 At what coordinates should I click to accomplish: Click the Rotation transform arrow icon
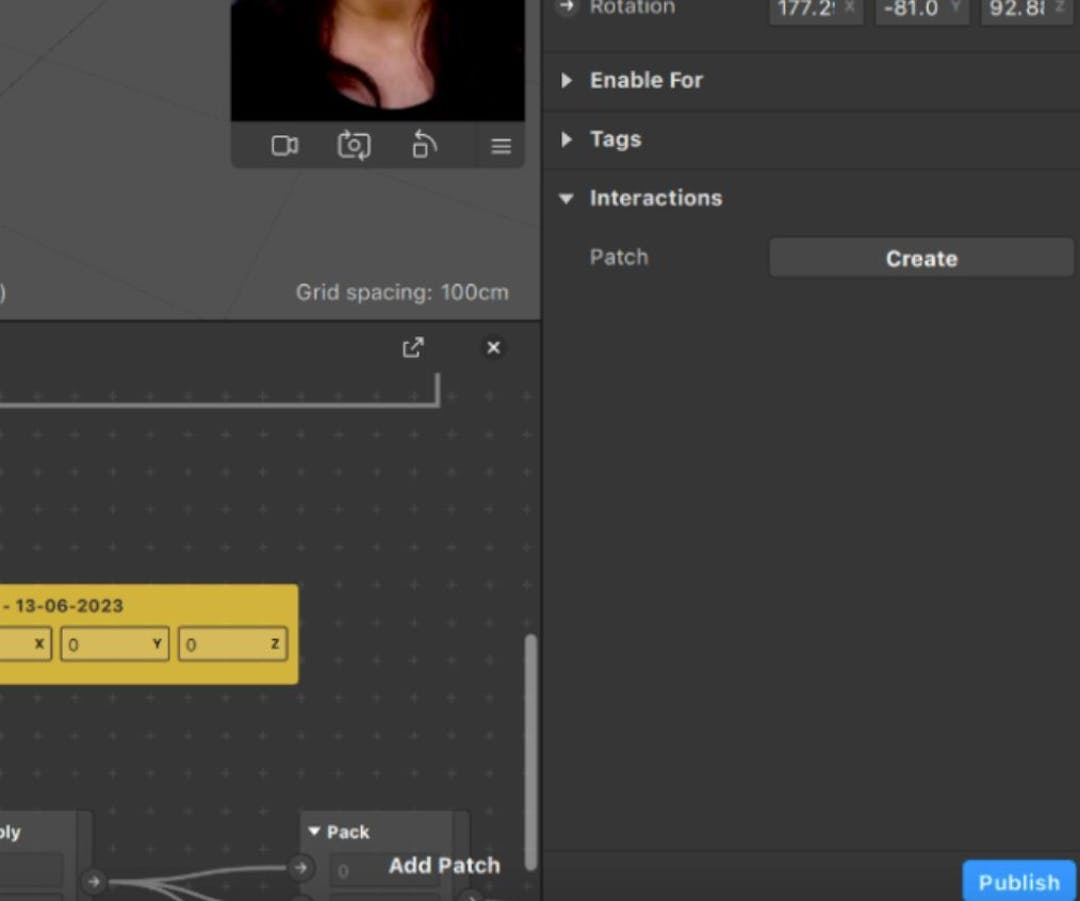(x=567, y=7)
